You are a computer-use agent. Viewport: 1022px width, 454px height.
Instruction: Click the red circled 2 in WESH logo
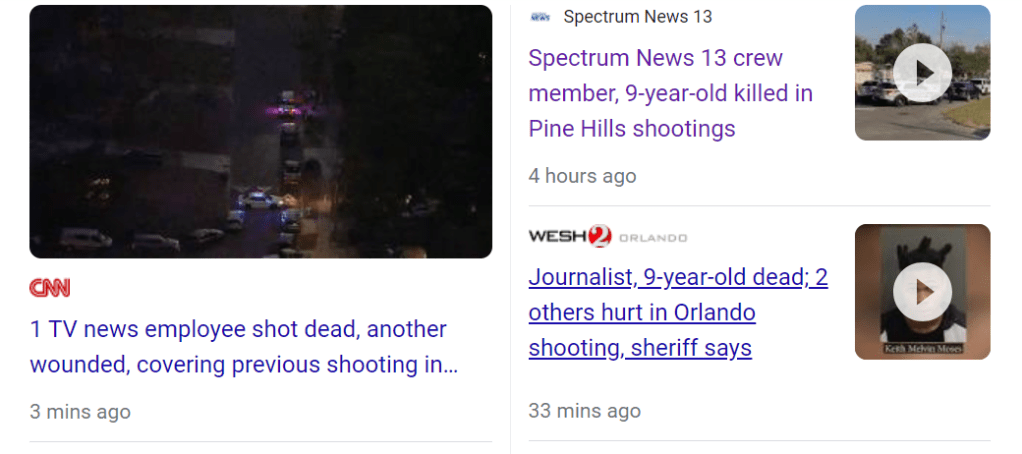click(600, 236)
